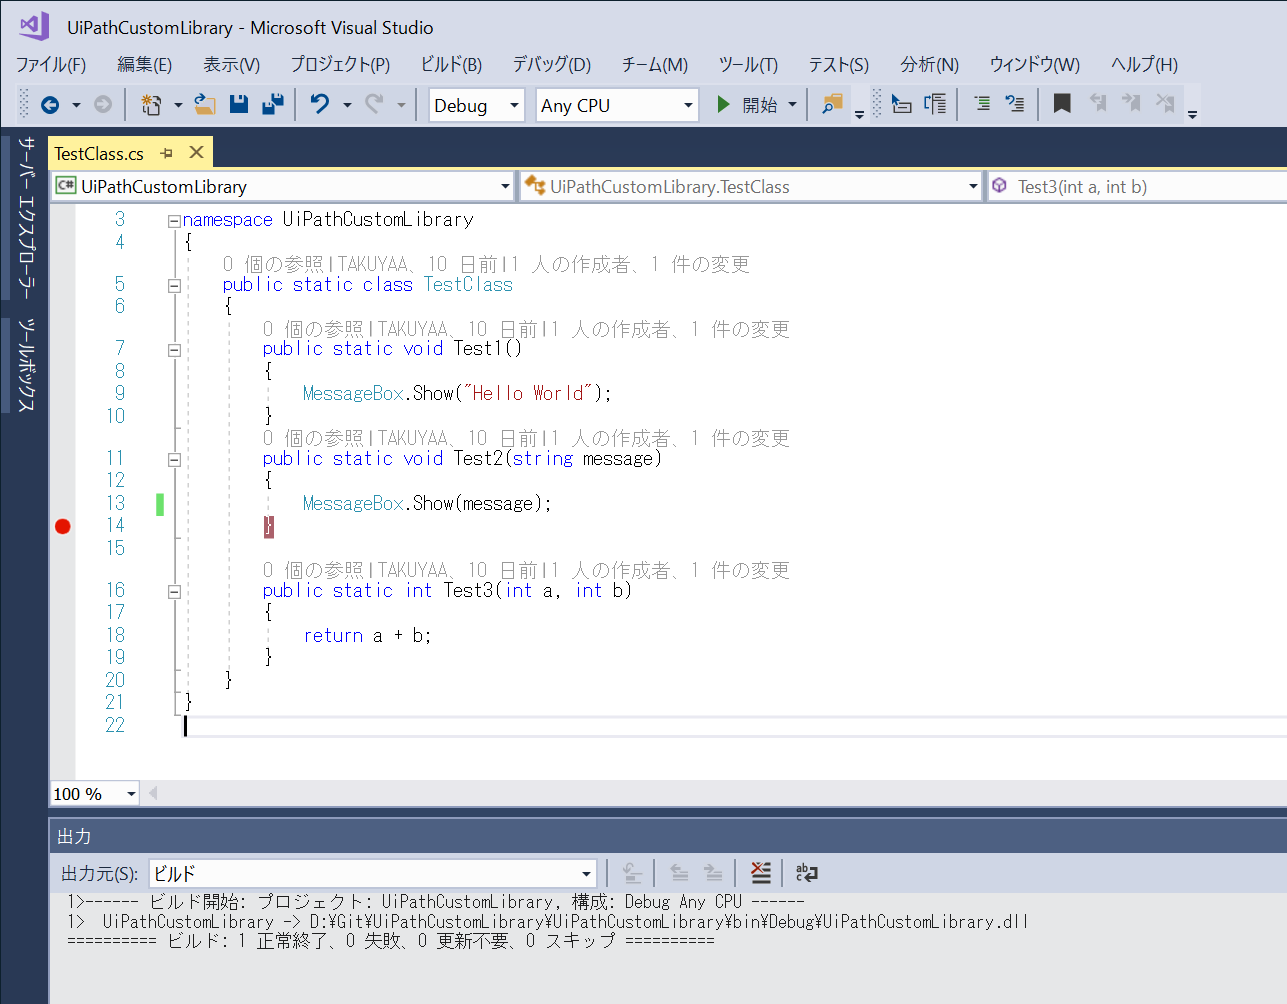Click the Find message in code icon
The image size is (1287, 1004).
click(x=632, y=873)
